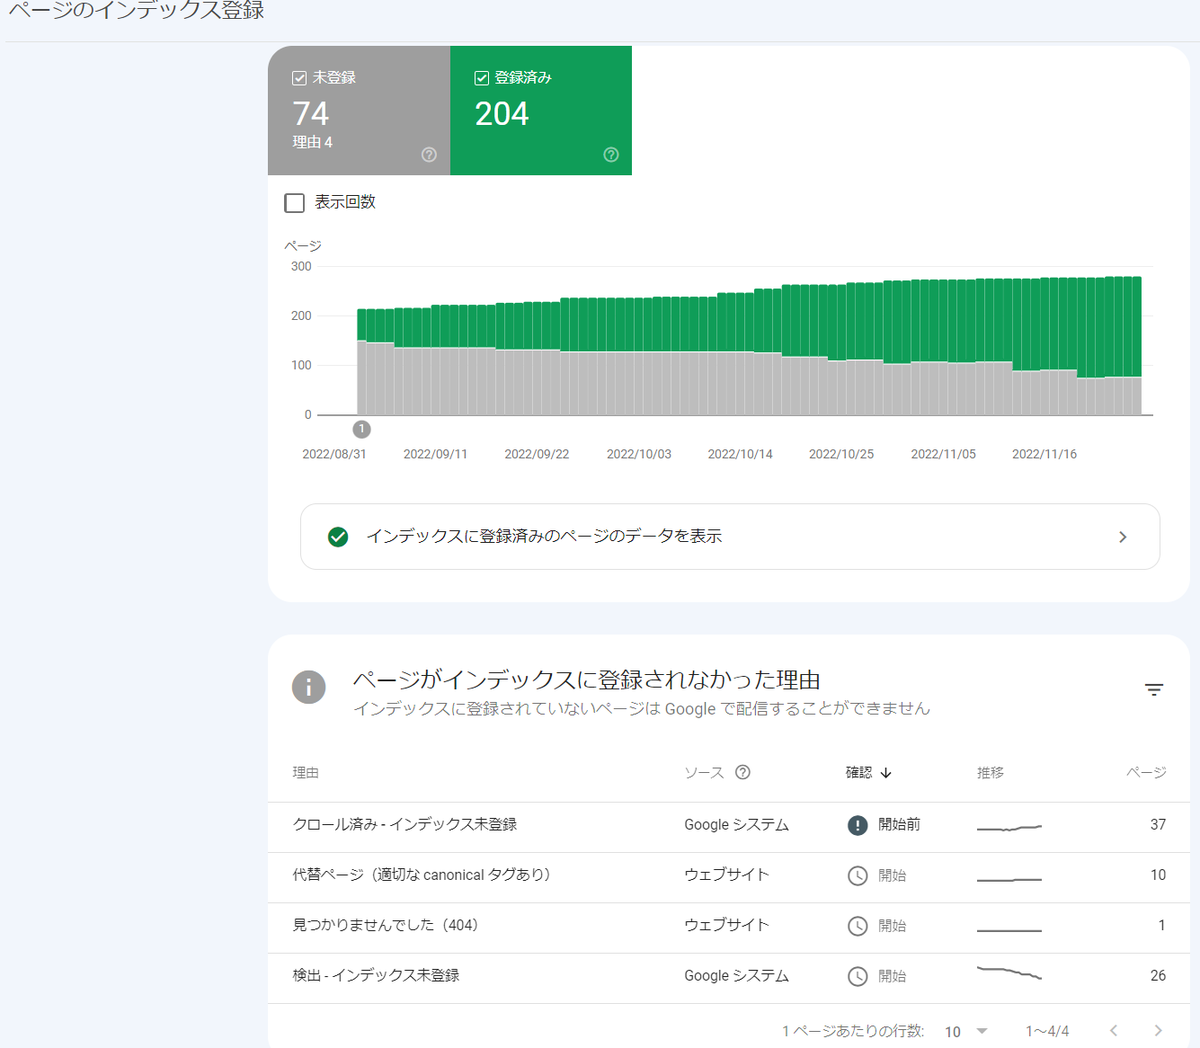
Task: Click trend sparkline for クロール済み row
Action: (x=1009, y=828)
